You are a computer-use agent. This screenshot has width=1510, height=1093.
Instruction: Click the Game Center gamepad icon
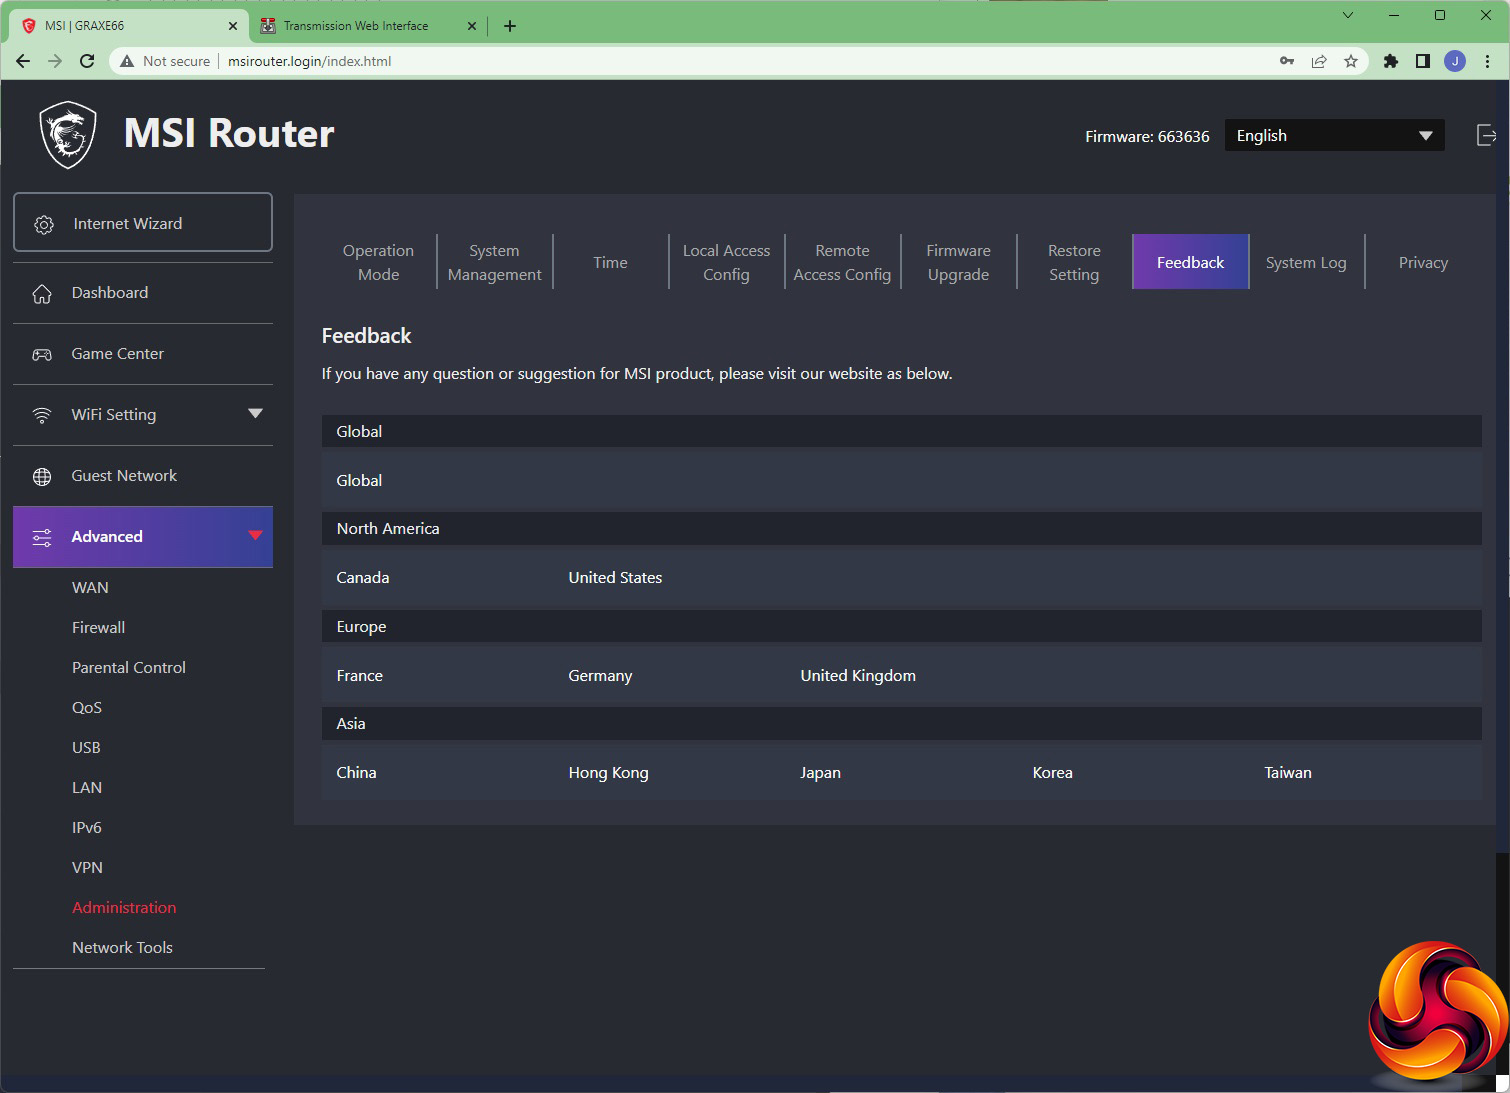click(42, 355)
